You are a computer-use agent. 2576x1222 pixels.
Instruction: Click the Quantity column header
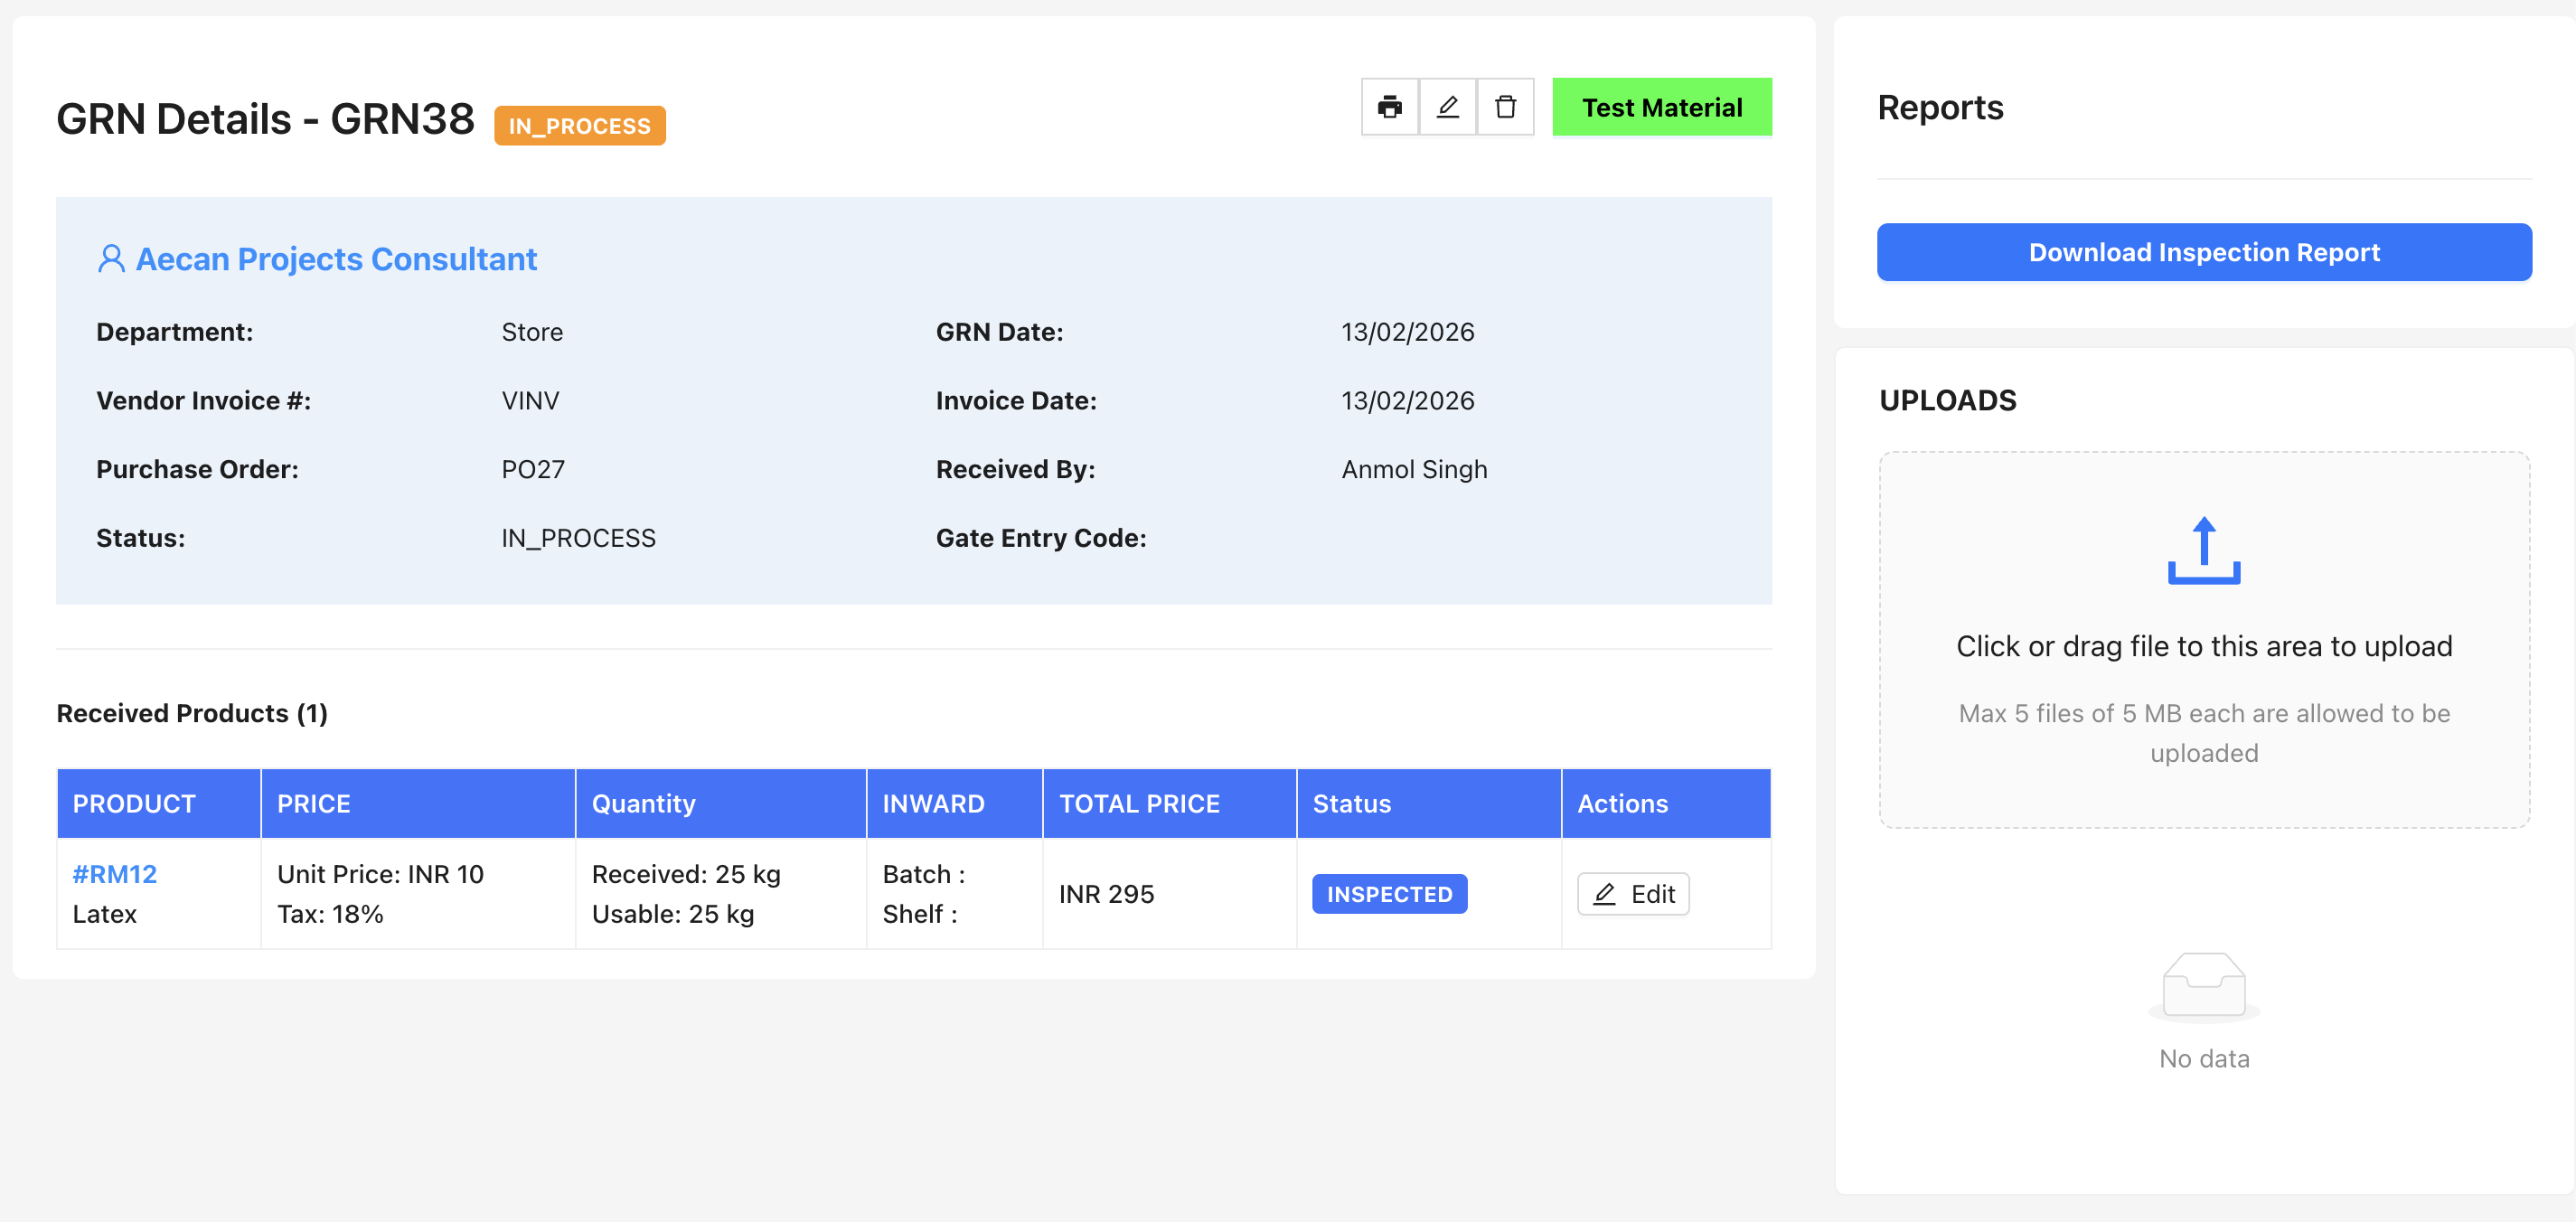643,804
